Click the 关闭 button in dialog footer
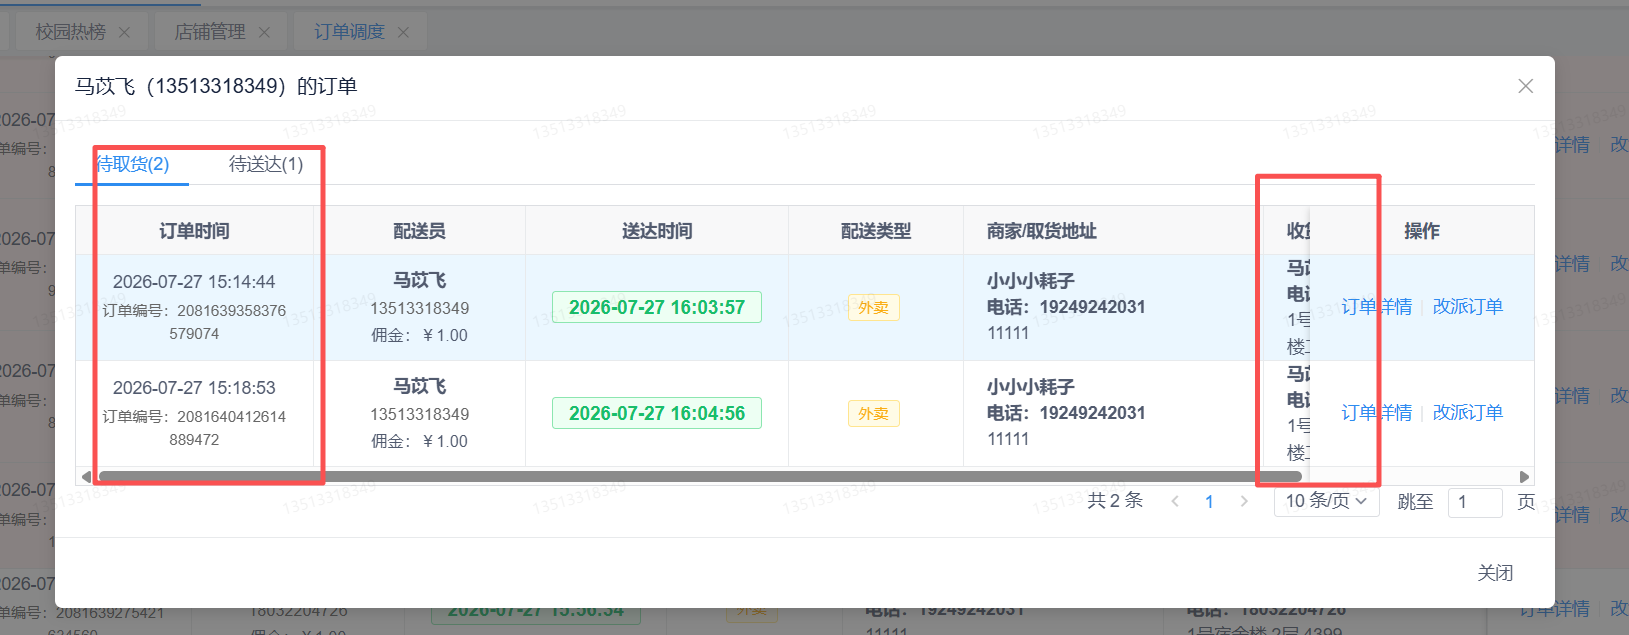1629x635 pixels. coord(1495,573)
